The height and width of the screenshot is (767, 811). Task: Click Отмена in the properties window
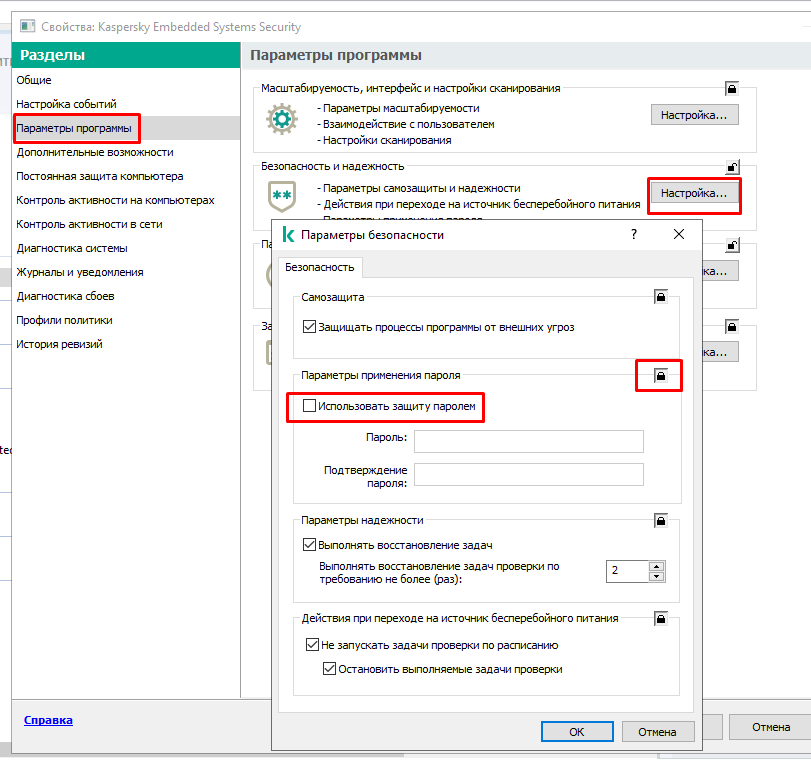771,727
